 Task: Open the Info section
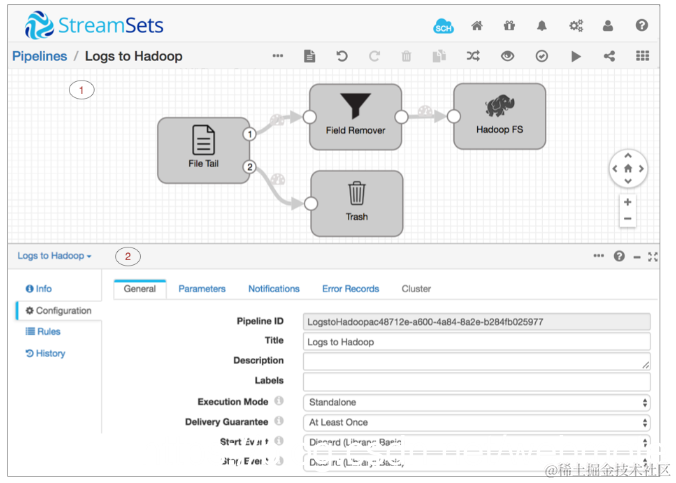pyautogui.click(x=39, y=289)
